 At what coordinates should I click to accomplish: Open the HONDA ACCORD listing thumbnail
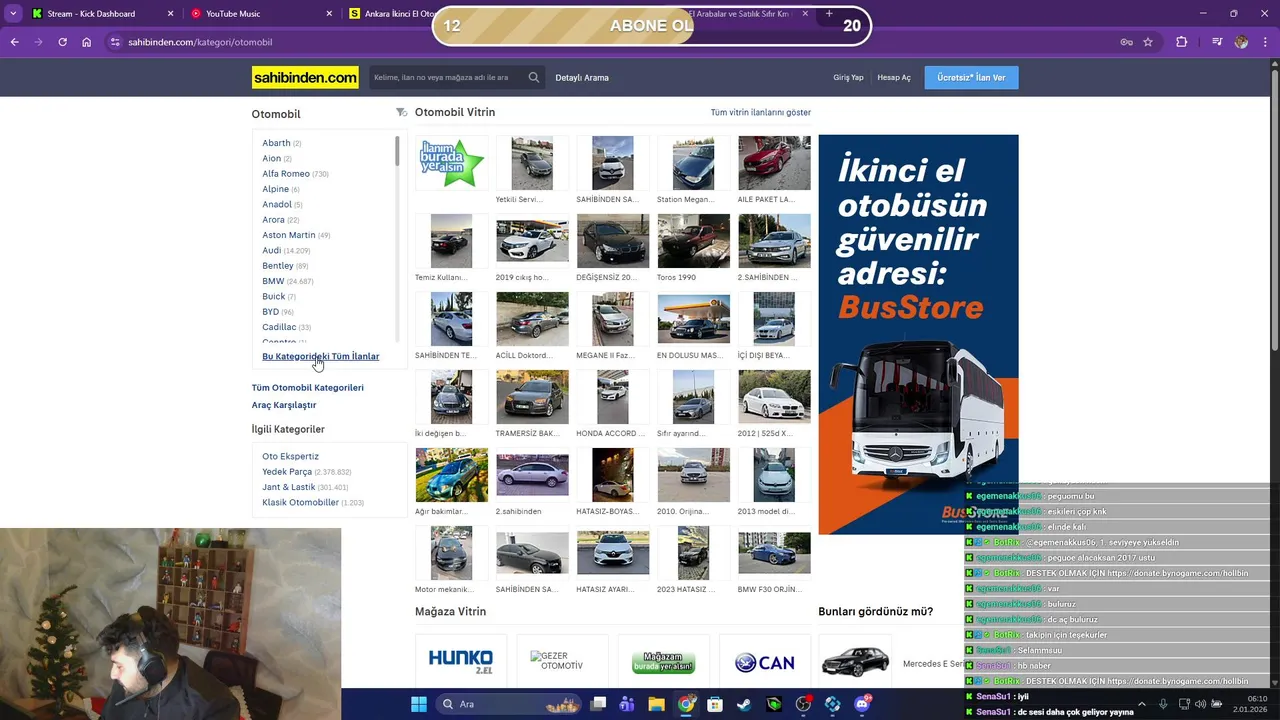click(613, 397)
